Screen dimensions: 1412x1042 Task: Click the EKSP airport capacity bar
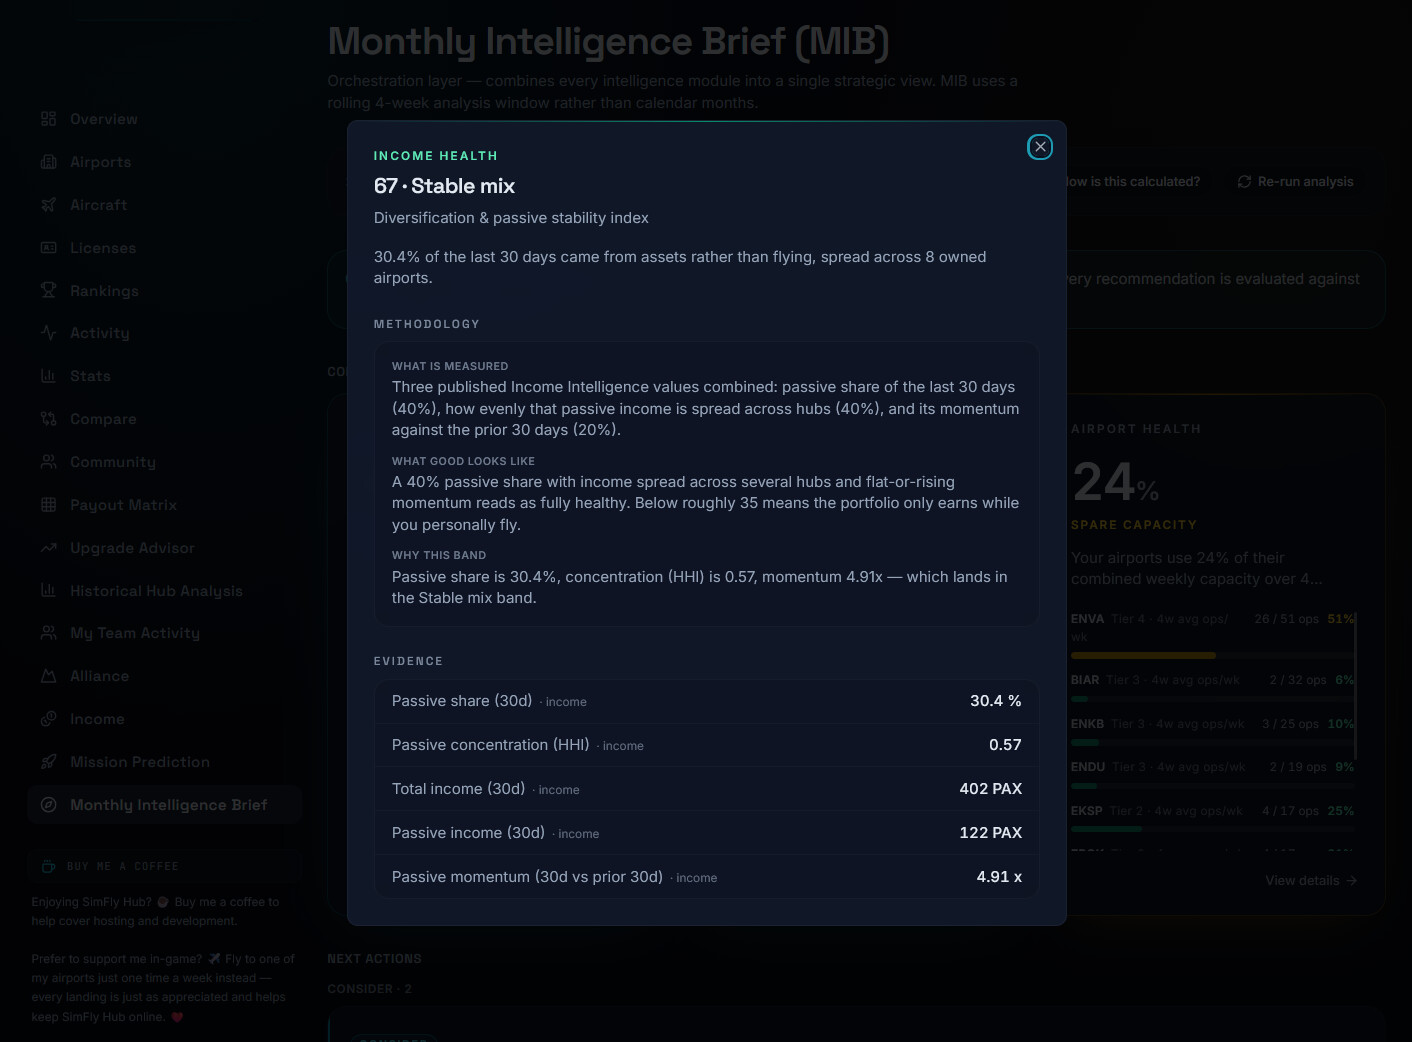1212,829
